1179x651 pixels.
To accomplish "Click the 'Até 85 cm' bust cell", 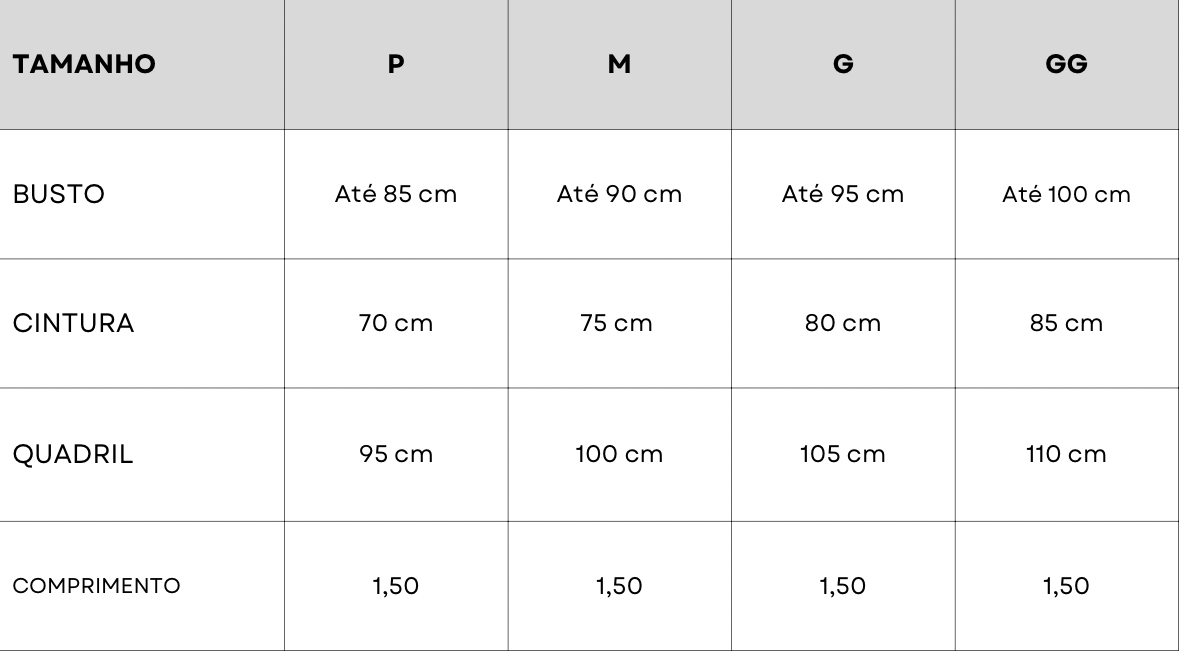I will pyautogui.click(x=396, y=194).
